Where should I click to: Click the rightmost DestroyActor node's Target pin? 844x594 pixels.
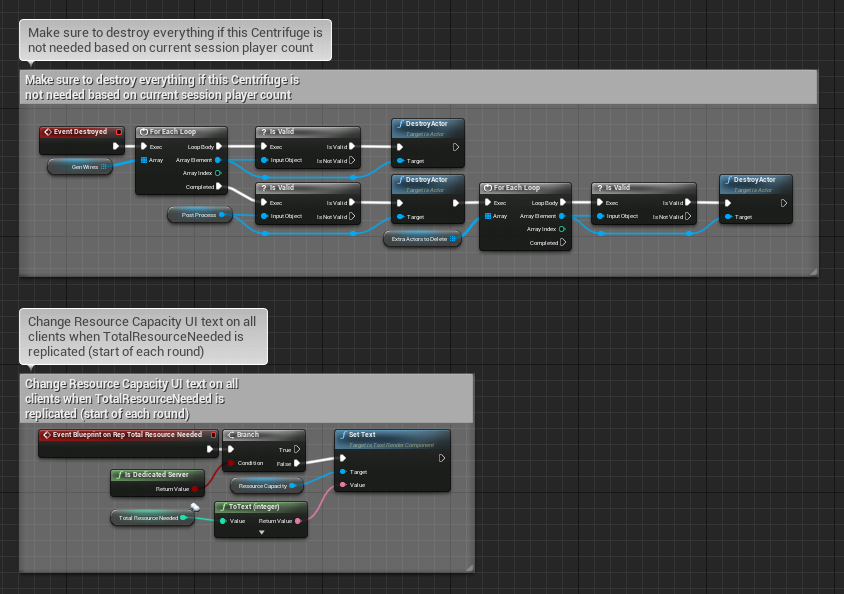click(x=728, y=216)
